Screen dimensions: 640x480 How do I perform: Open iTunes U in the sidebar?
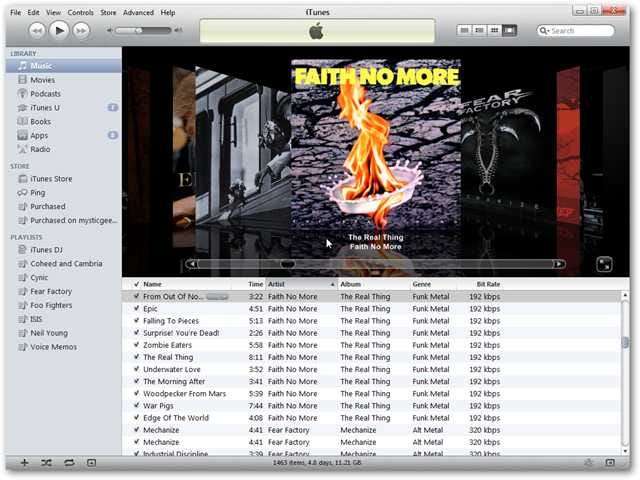click(64, 108)
